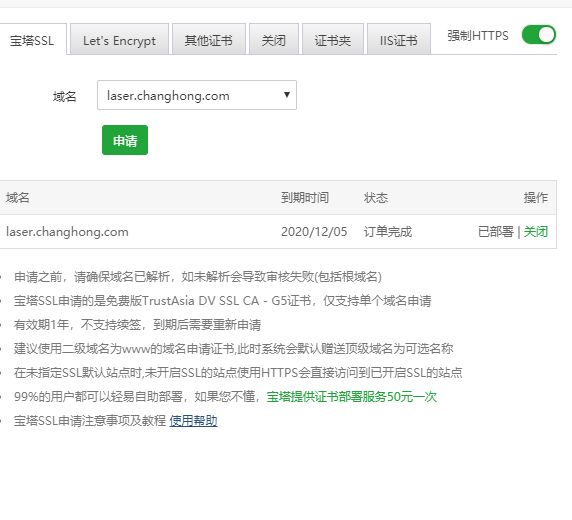This screenshot has height=520, width=572.
Task: Click the 到期时间 column header
Action: coord(305,197)
